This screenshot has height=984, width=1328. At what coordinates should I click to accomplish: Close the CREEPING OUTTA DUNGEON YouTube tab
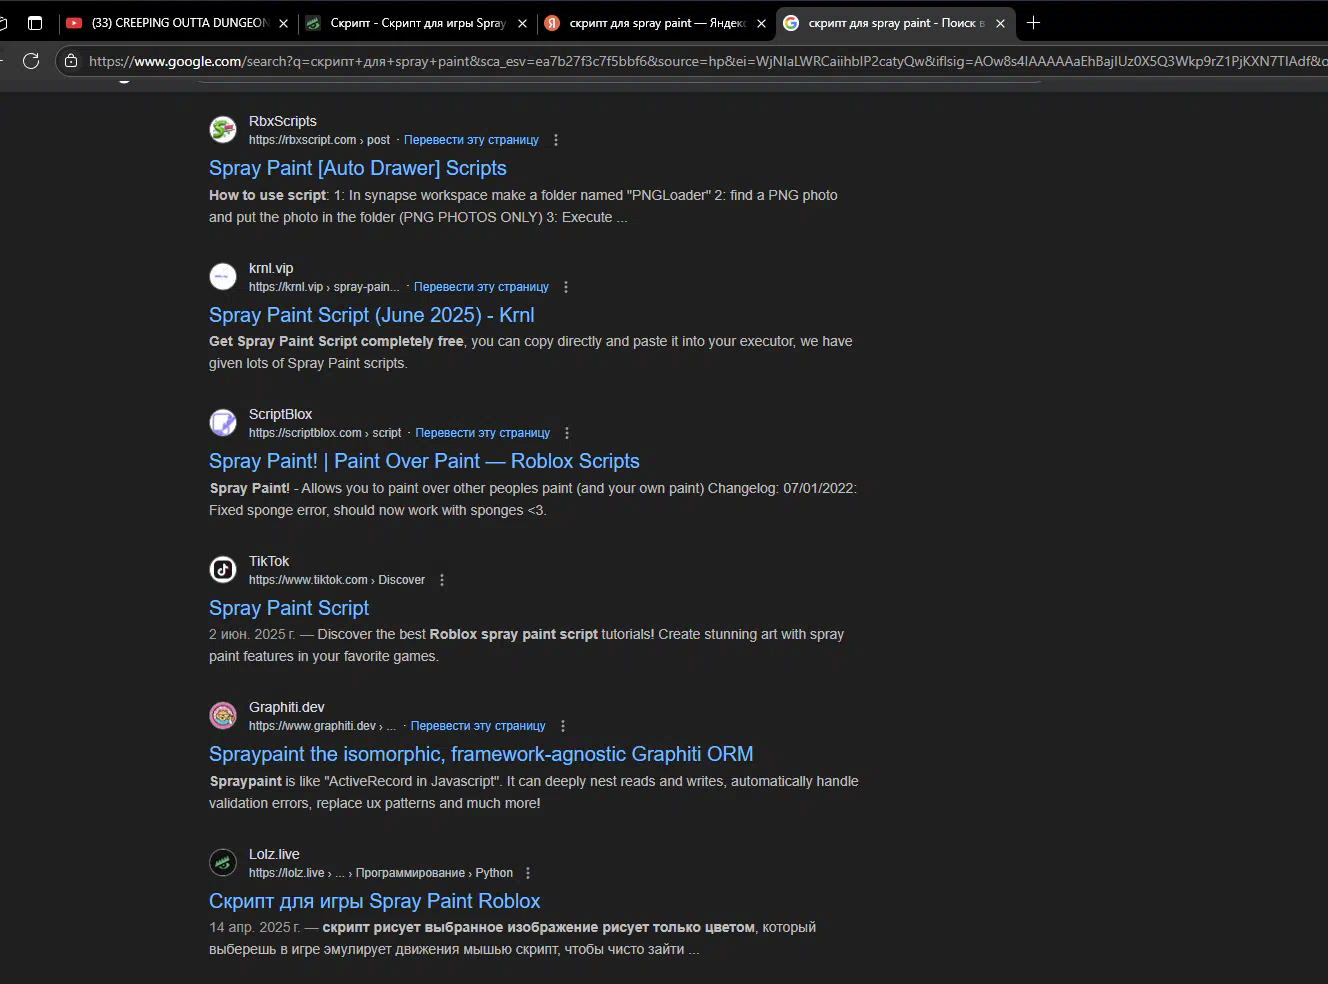tap(283, 23)
